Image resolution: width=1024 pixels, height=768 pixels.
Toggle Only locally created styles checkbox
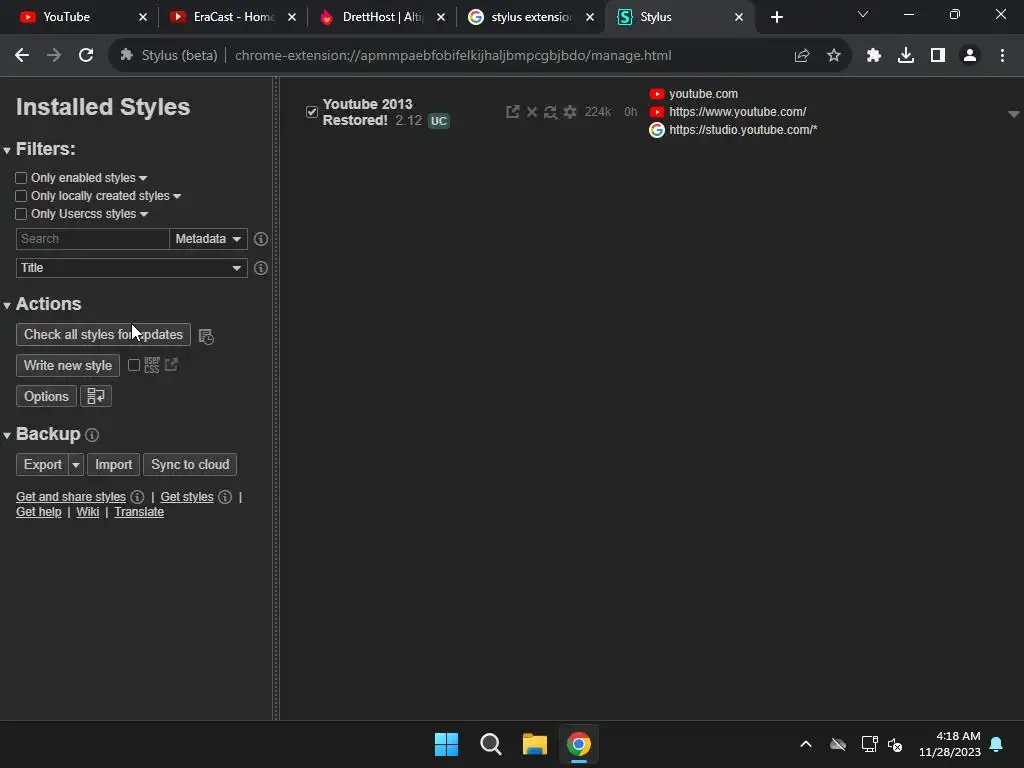[x=21, y=196]
